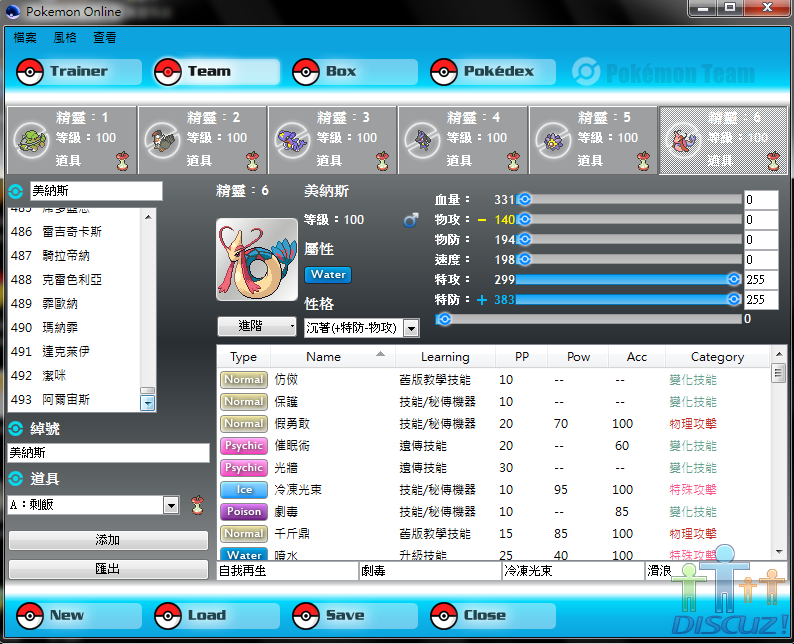
Task: Click item apple icon in slot 2
Action: (x=252, y=161)
